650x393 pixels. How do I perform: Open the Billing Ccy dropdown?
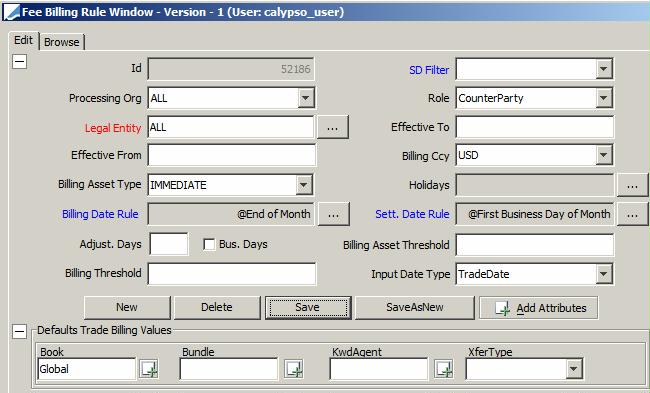[604, 155]
